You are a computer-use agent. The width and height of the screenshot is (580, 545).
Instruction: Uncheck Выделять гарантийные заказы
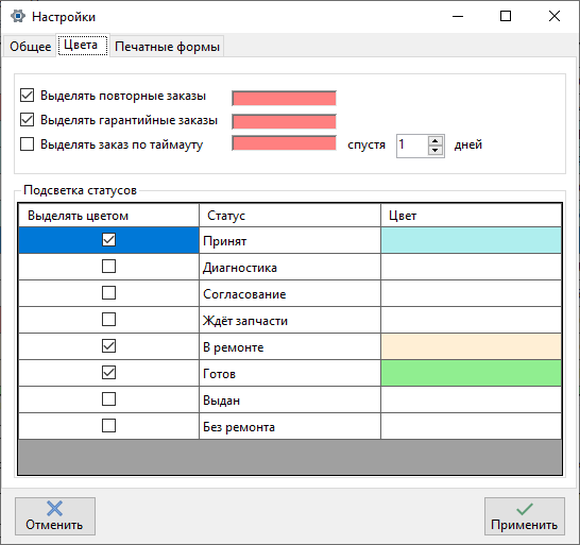click(x=27, y=120)
